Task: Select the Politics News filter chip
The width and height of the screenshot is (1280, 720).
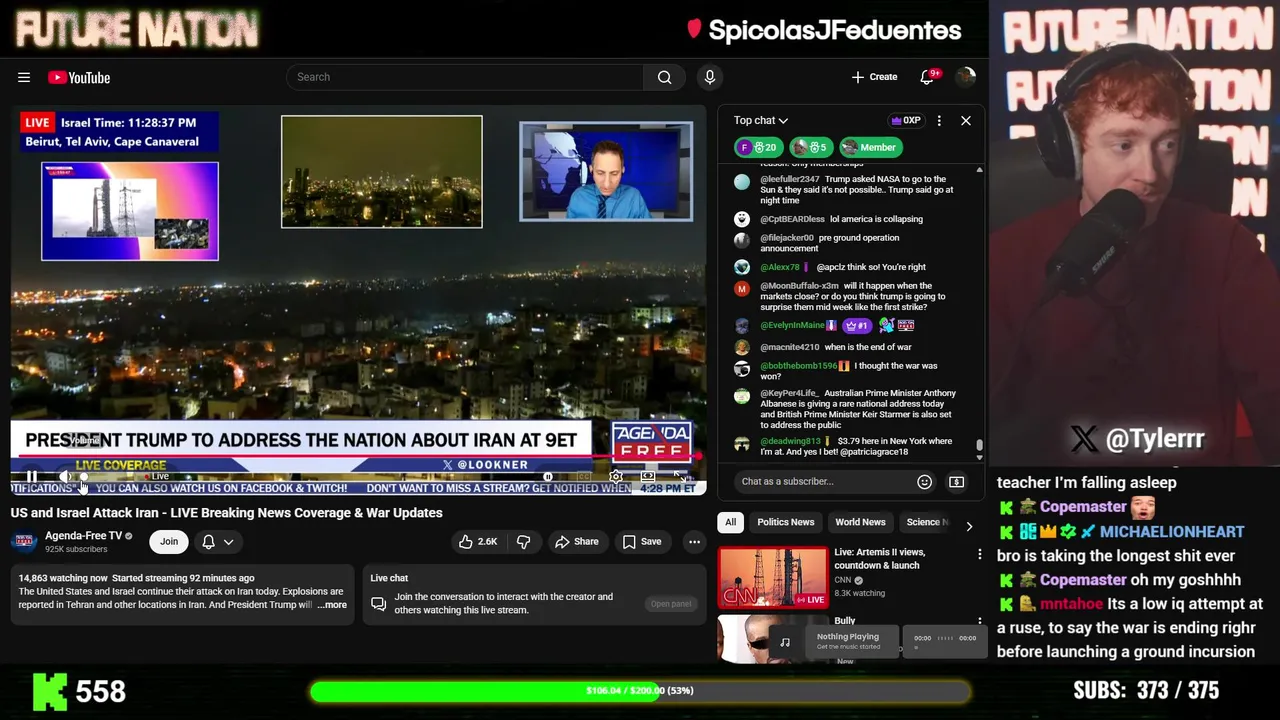Action: pyautogui.click(x=786, y=522)
